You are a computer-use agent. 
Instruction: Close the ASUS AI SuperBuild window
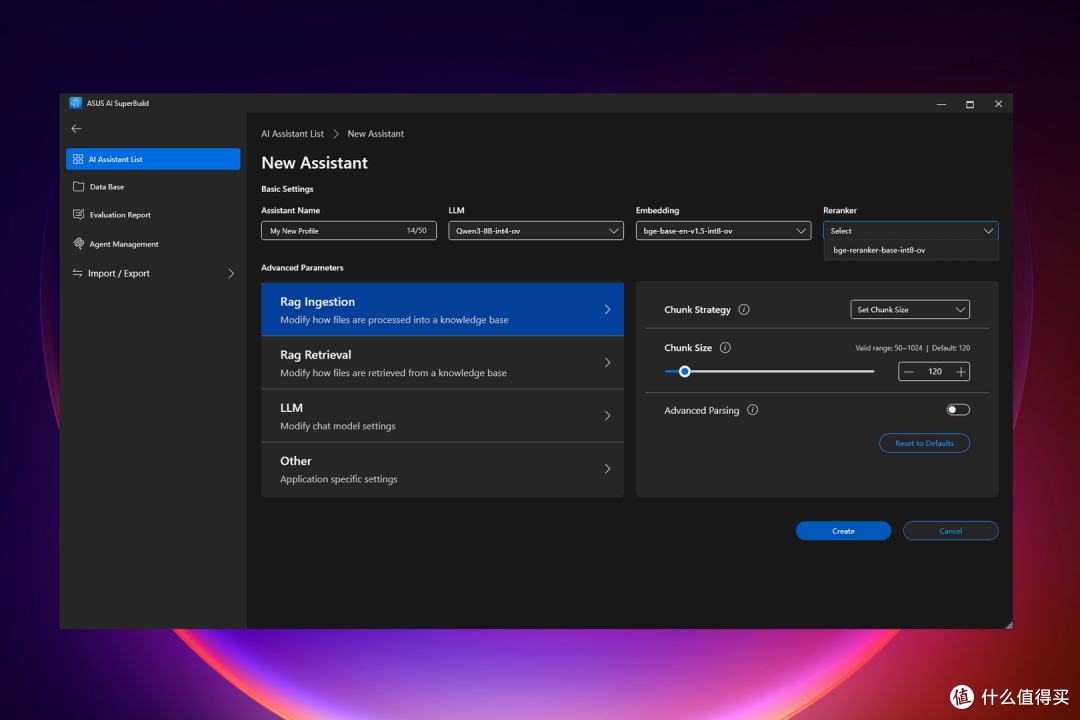(998, 104)
